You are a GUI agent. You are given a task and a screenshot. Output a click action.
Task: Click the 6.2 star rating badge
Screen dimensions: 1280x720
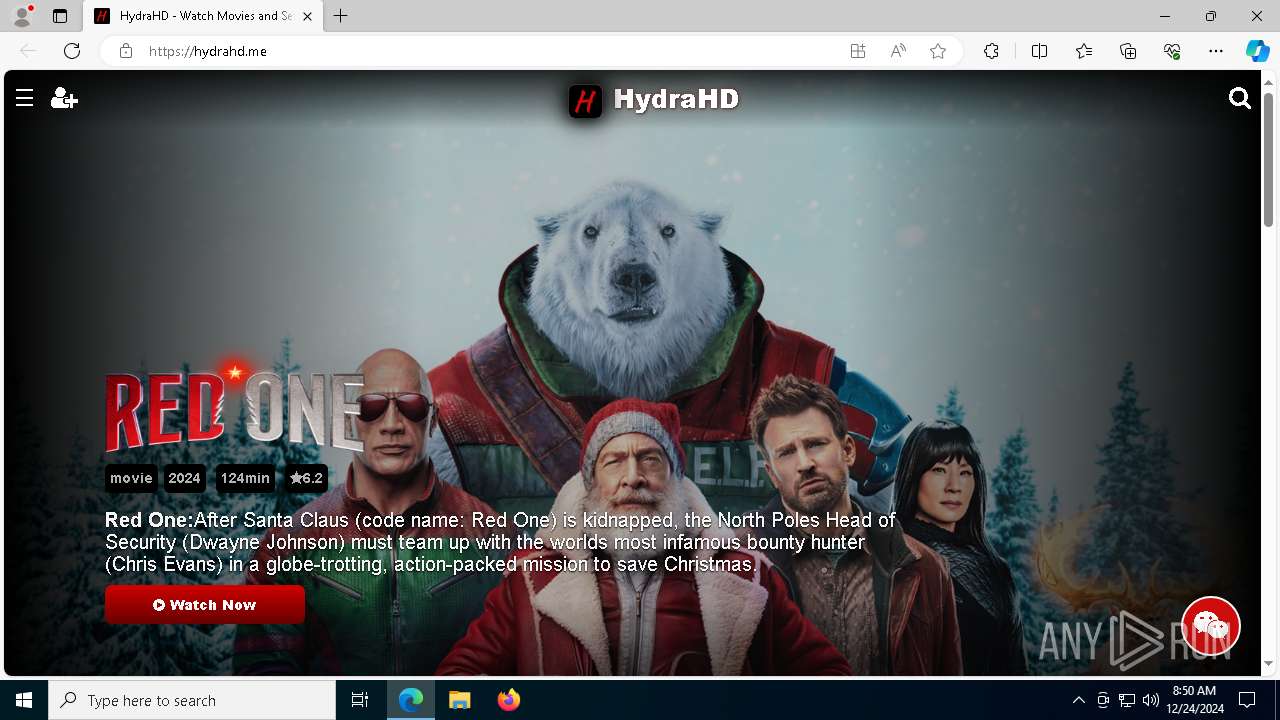click(x=306, y=478)
